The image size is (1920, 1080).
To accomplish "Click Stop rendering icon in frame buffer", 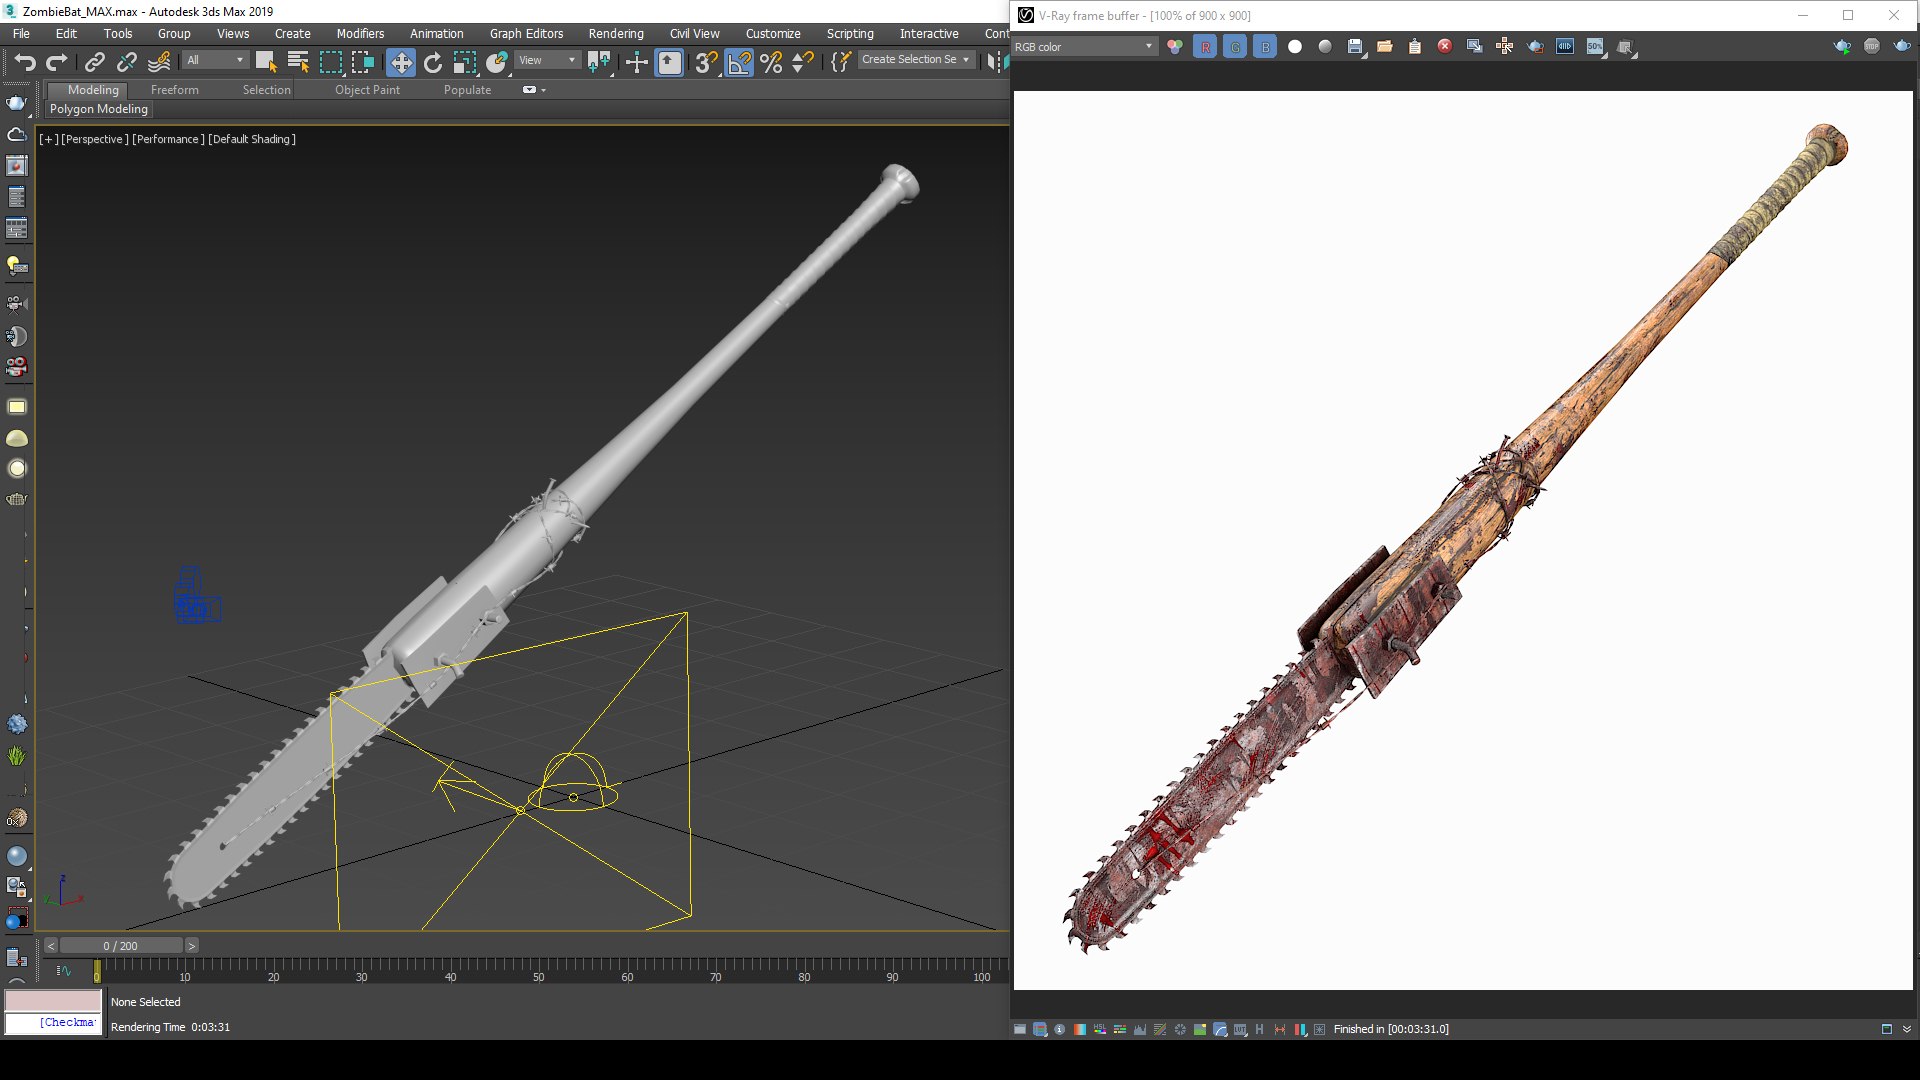I will 1872,47.
